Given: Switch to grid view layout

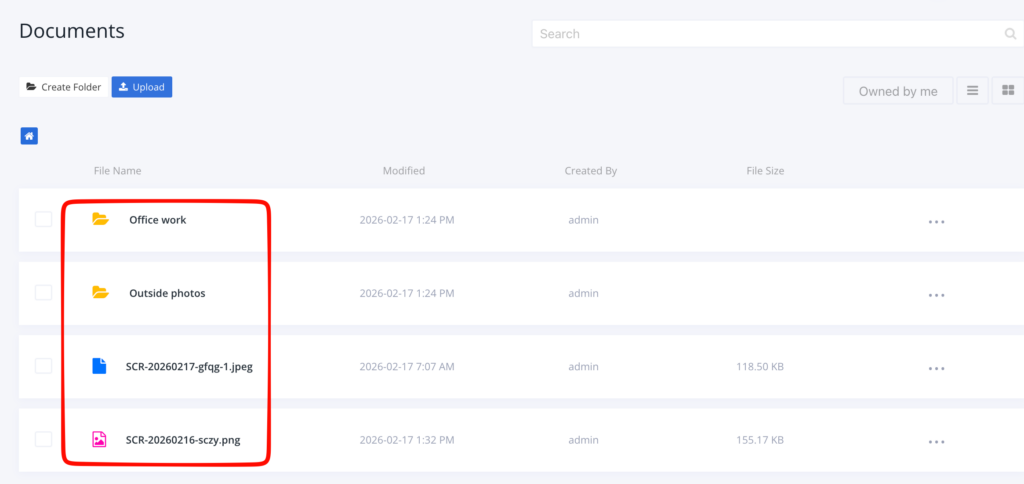Looking at the screenshot, I should (1008, 91).
